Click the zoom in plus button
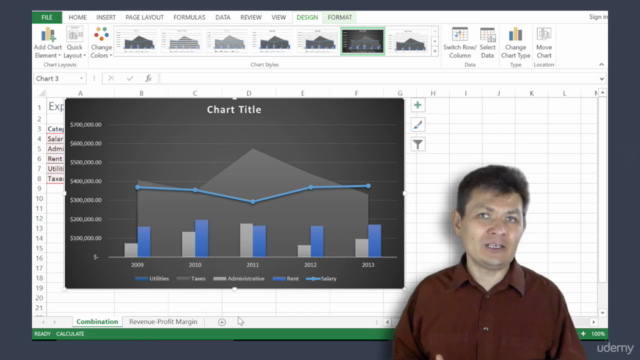This screenshot has width=640, height=360. 583,334
